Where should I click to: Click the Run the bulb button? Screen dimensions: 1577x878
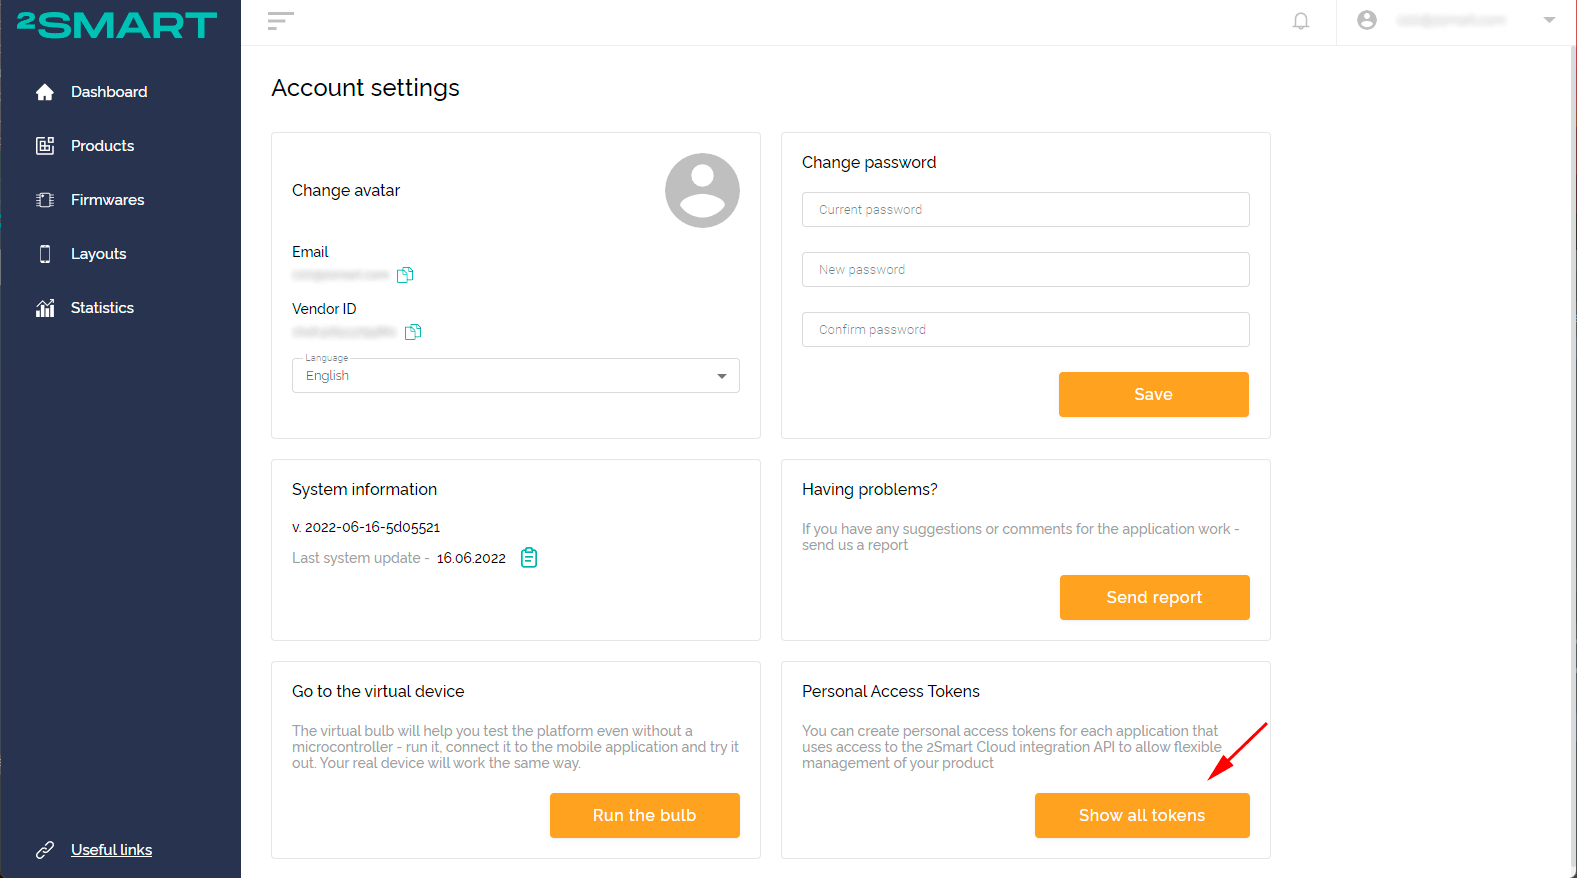click(645, 815)
